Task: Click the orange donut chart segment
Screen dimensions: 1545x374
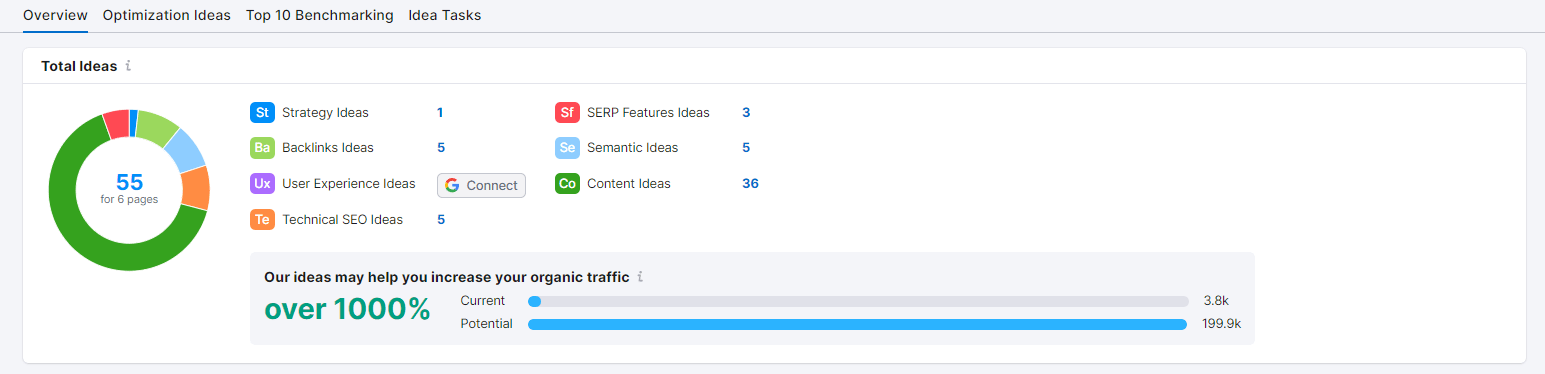Action: pos(196,188)
